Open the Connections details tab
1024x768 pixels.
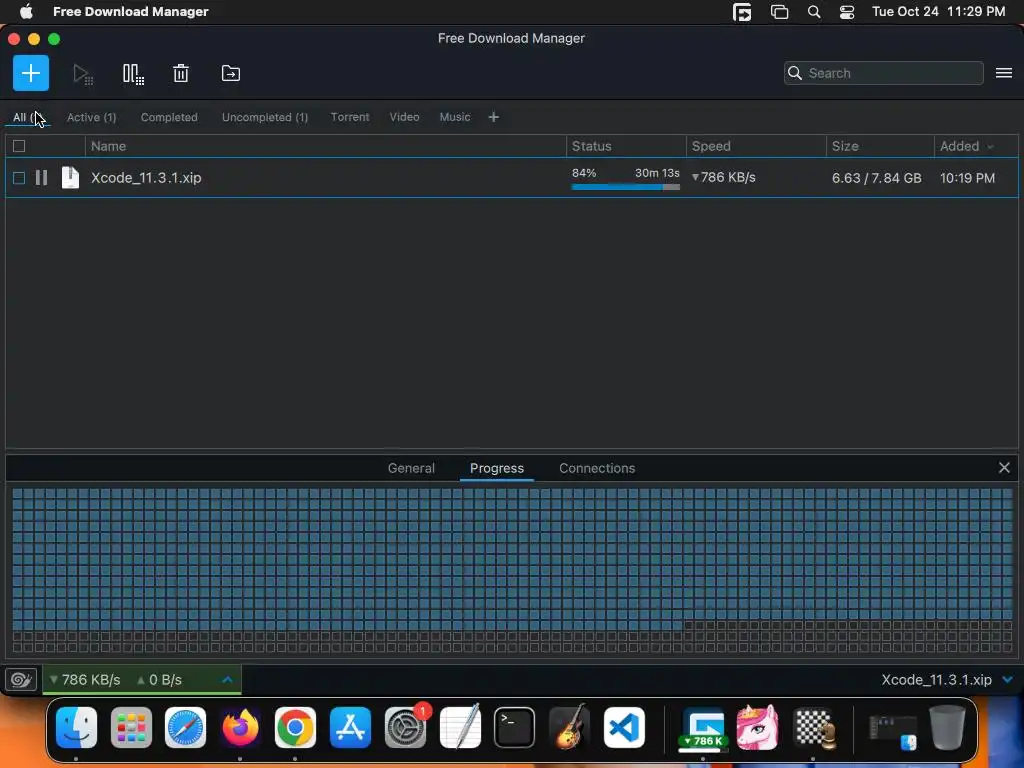(x=597, y=468)
